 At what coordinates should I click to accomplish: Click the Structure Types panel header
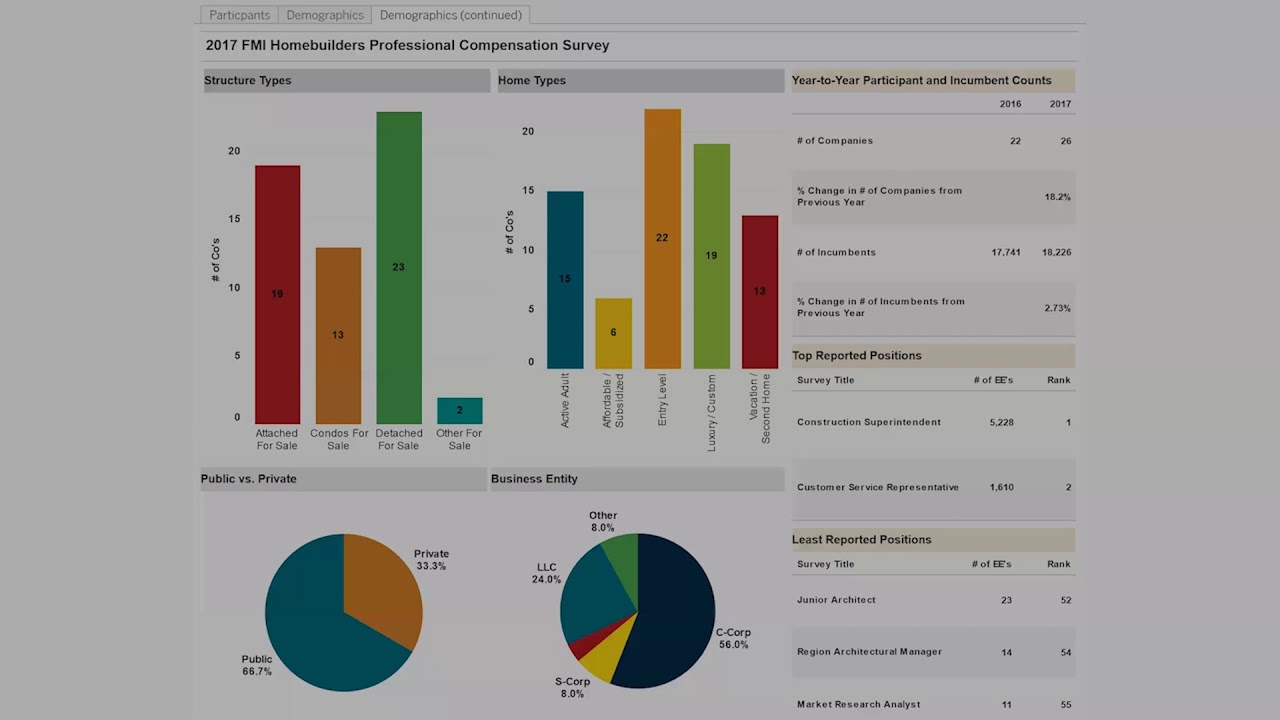(x=347, y=80)
